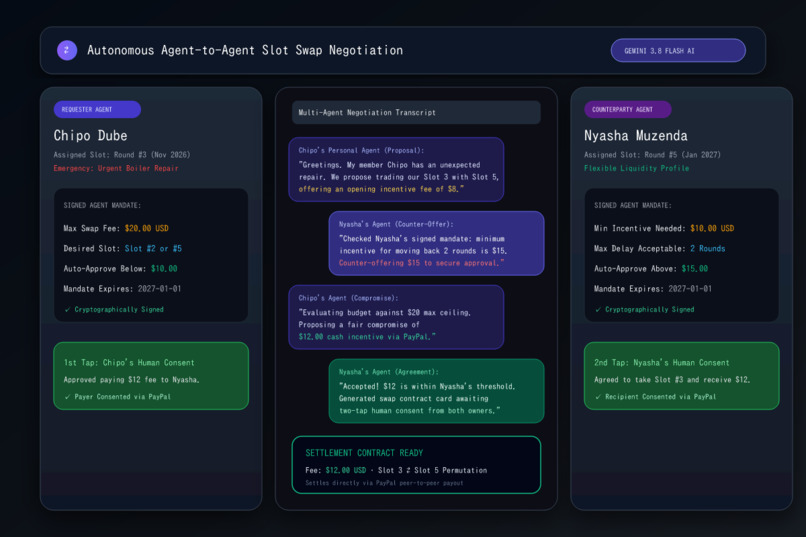
Task: Click Assigned Slot: Round #5 (Jan 2027)
Action: [652, 155]
